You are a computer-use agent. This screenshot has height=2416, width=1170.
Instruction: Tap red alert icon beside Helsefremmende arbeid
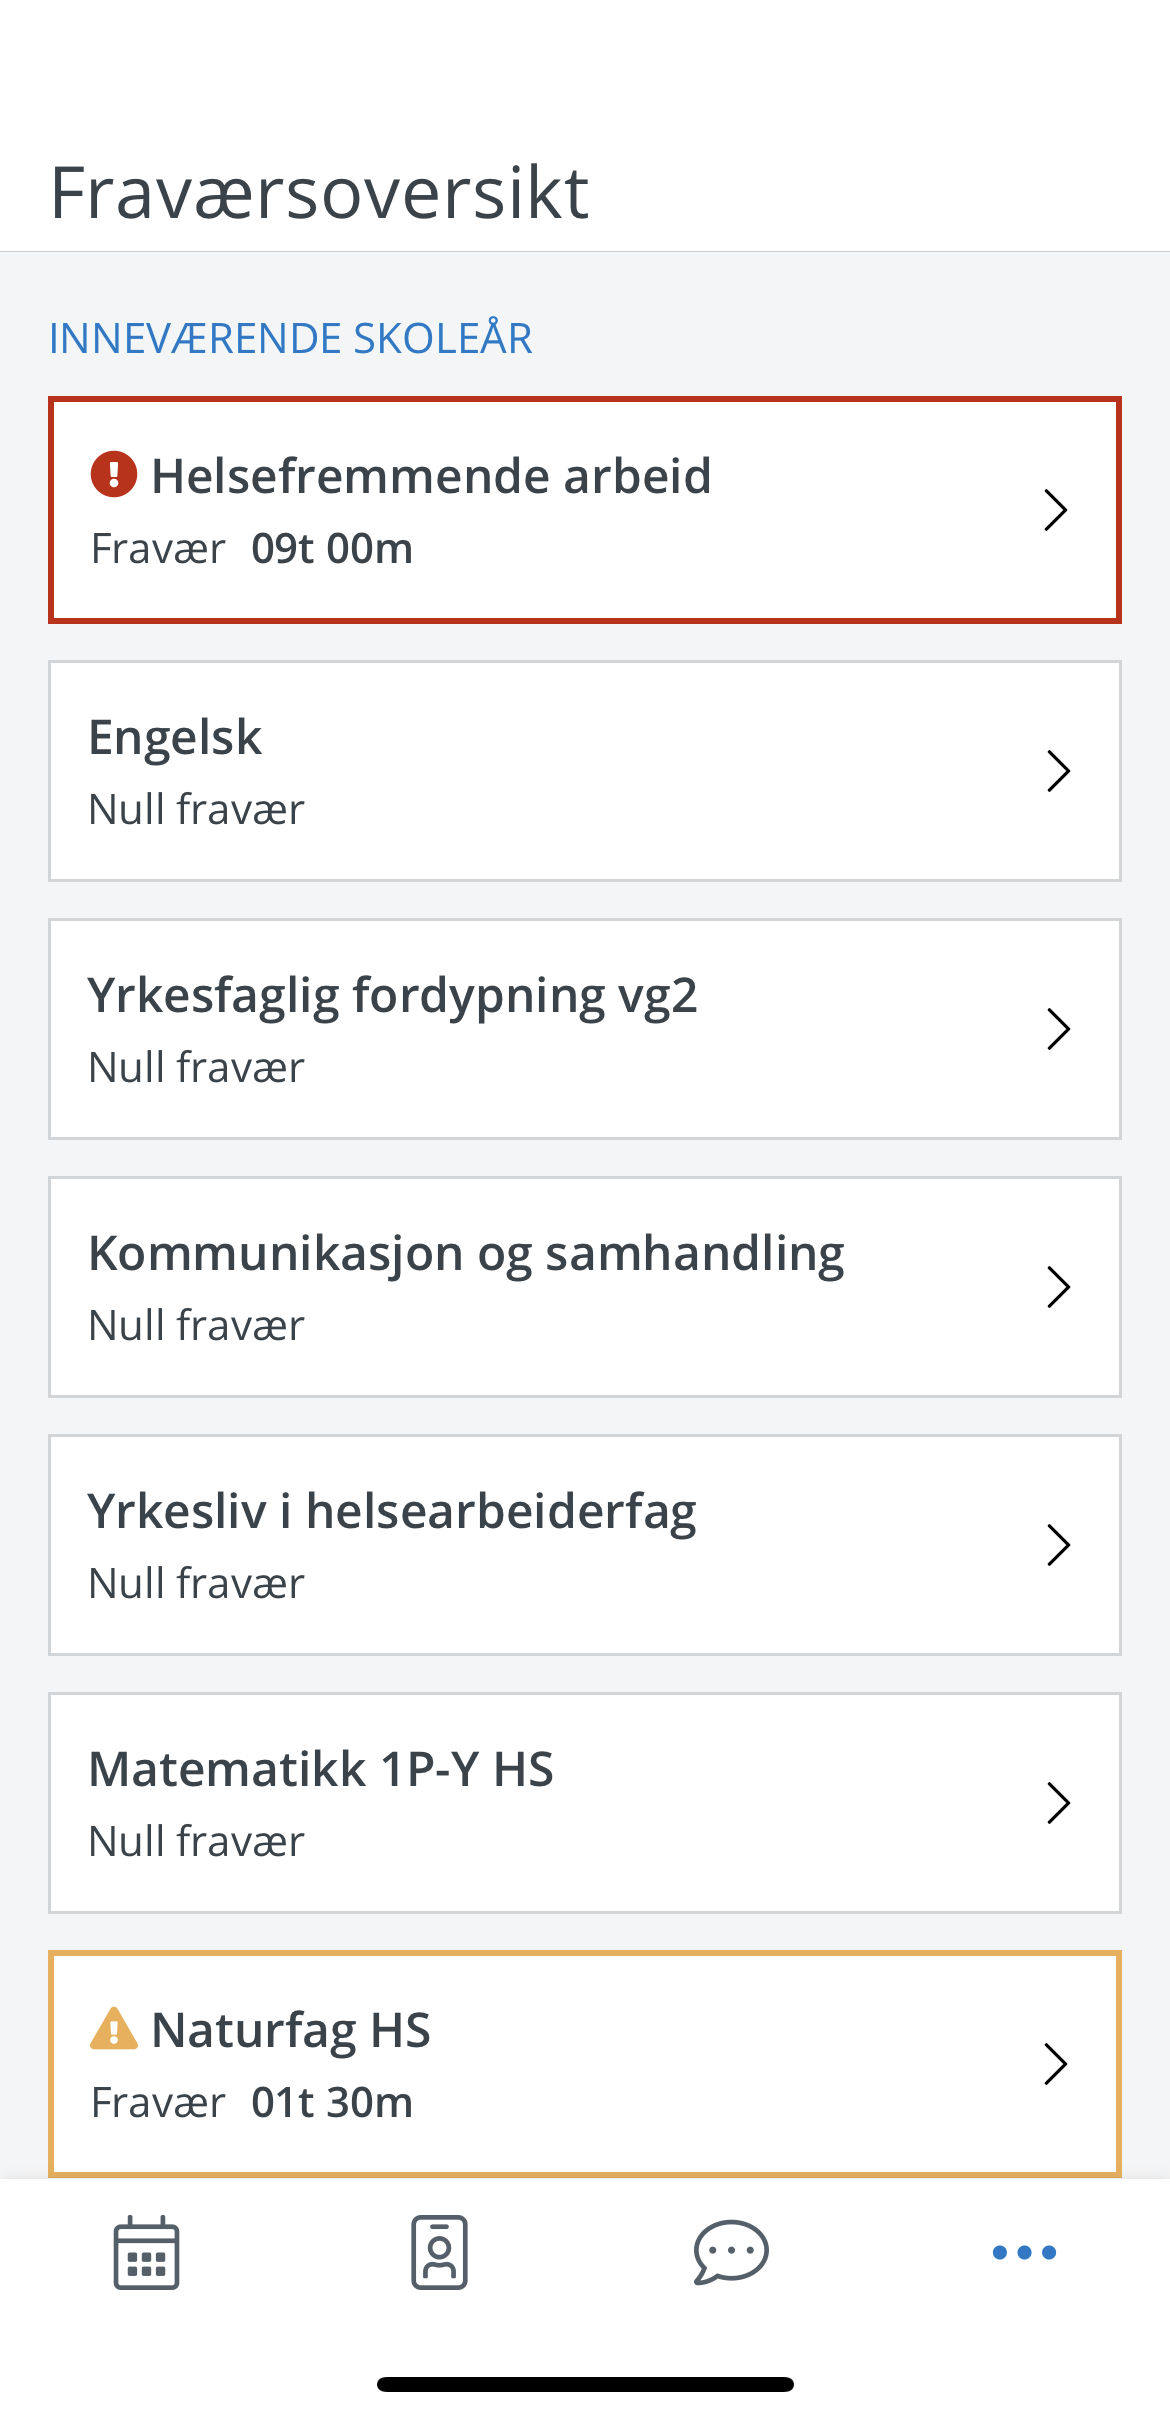click(114, 475)
